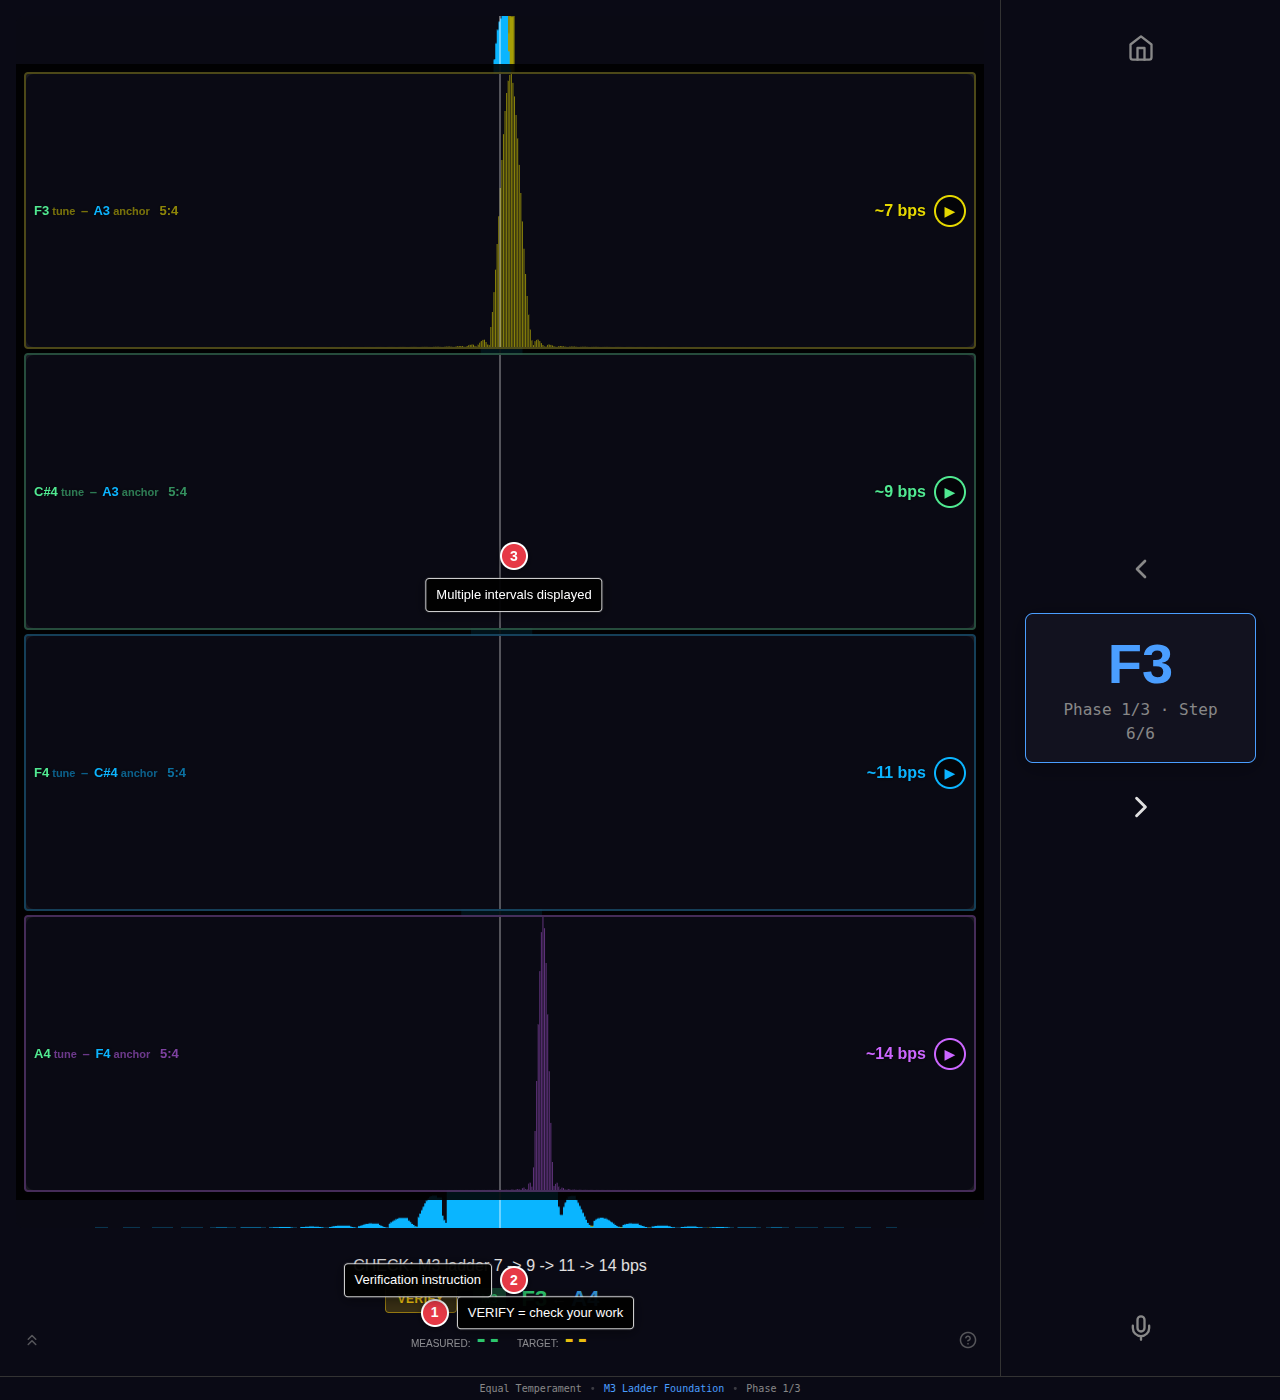Collapse bottom panel with double chevron
Image resolution: width=1280 pixels, height=1400 pixels.
pyautogui.click(x=31, y=1340)
